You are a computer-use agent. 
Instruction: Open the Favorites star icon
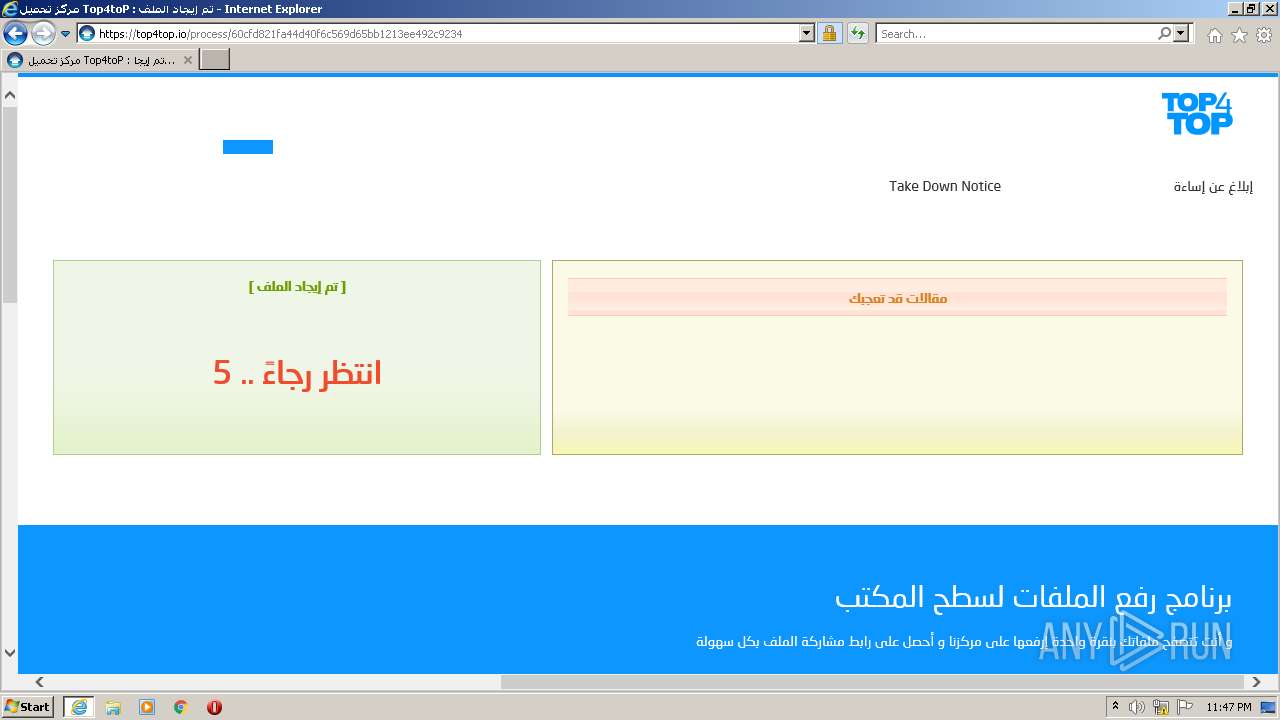coord(1239,35)
